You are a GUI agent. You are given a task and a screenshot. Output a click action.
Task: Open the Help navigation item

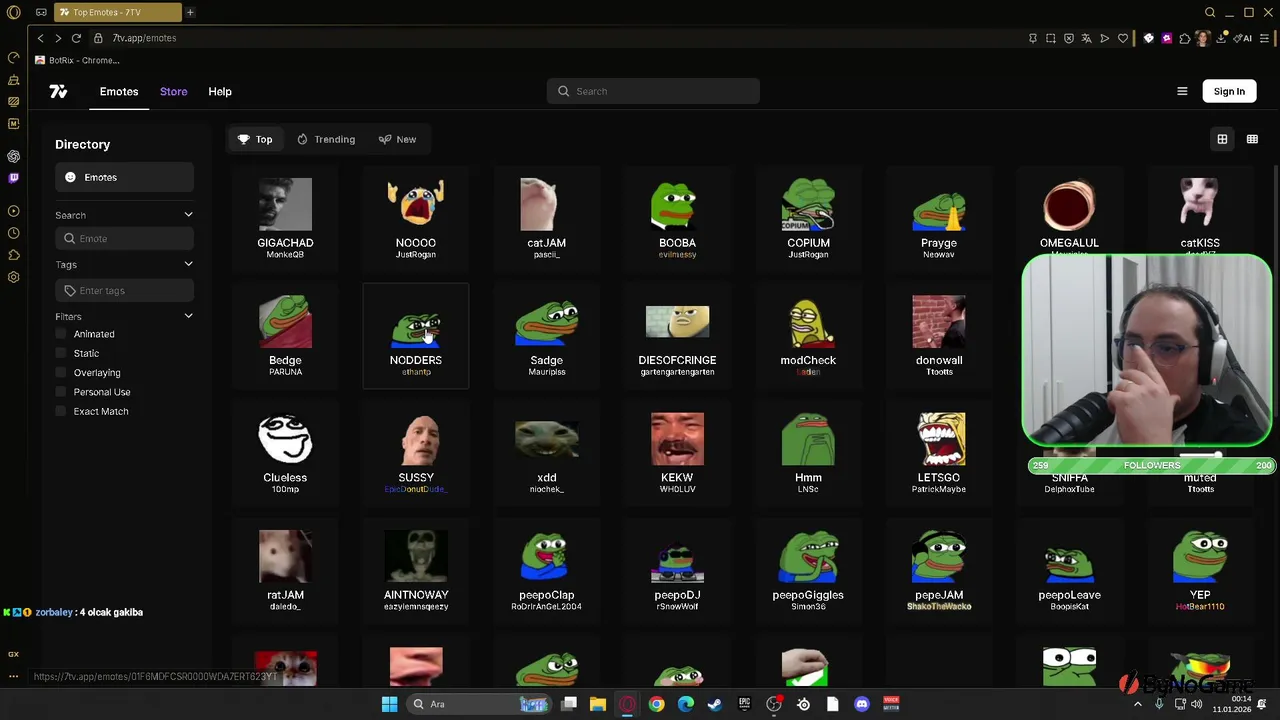220,91
